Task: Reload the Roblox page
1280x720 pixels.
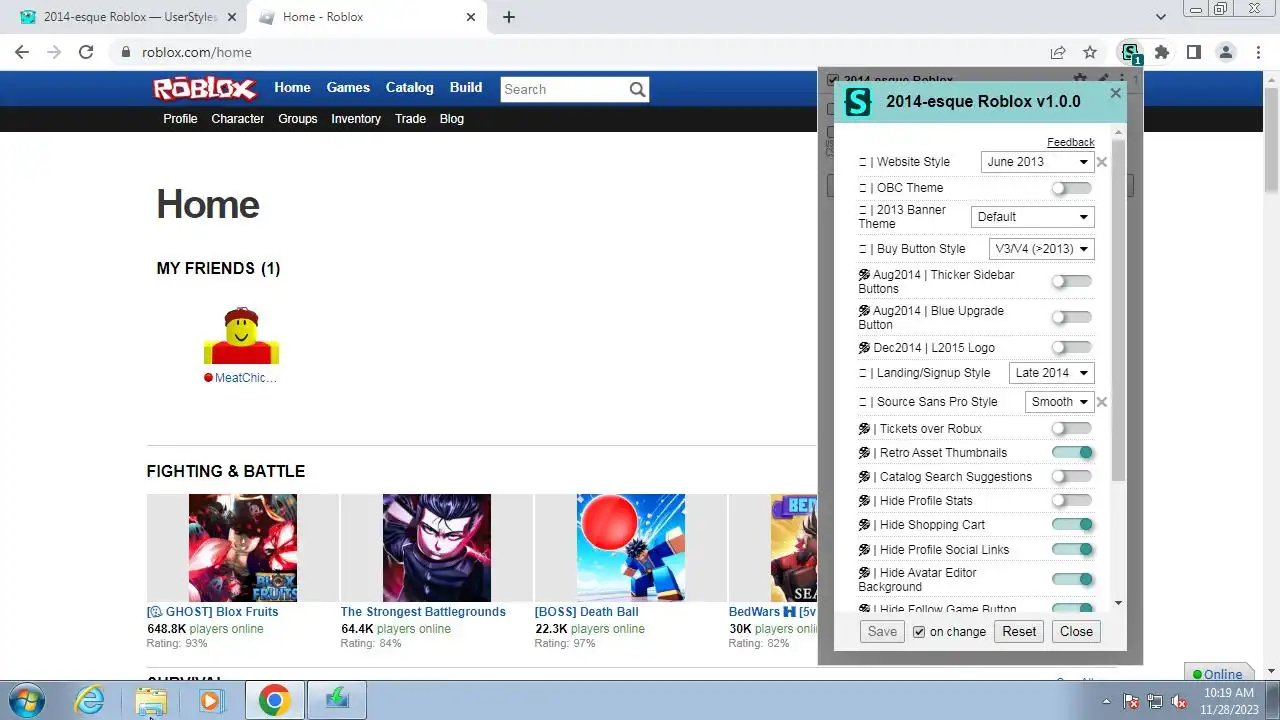Action: pos(86,52)
